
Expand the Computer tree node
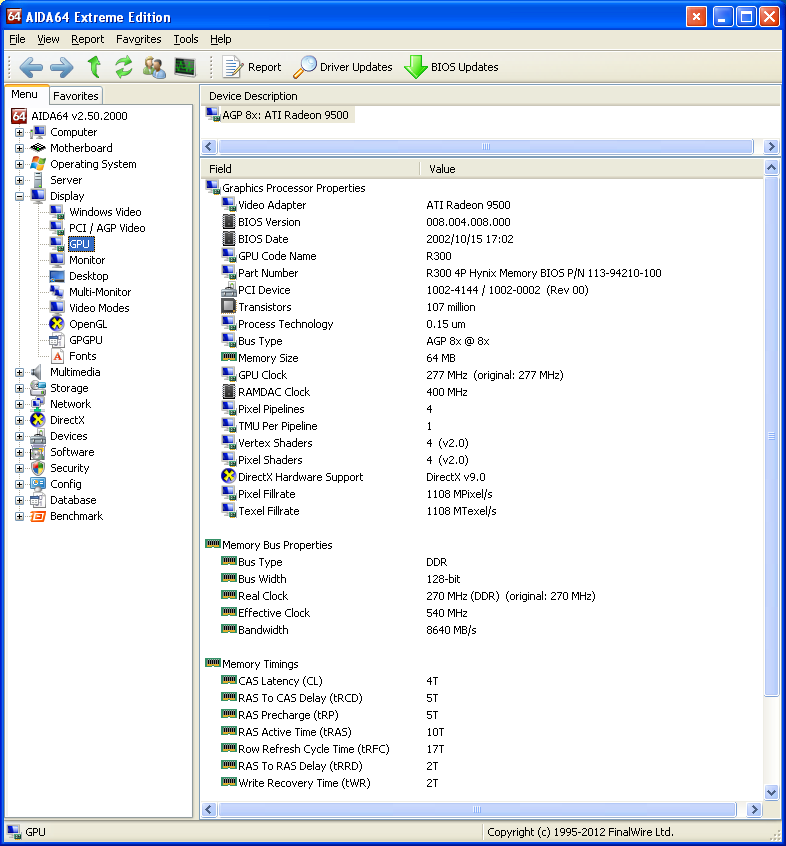coord(19,132)
